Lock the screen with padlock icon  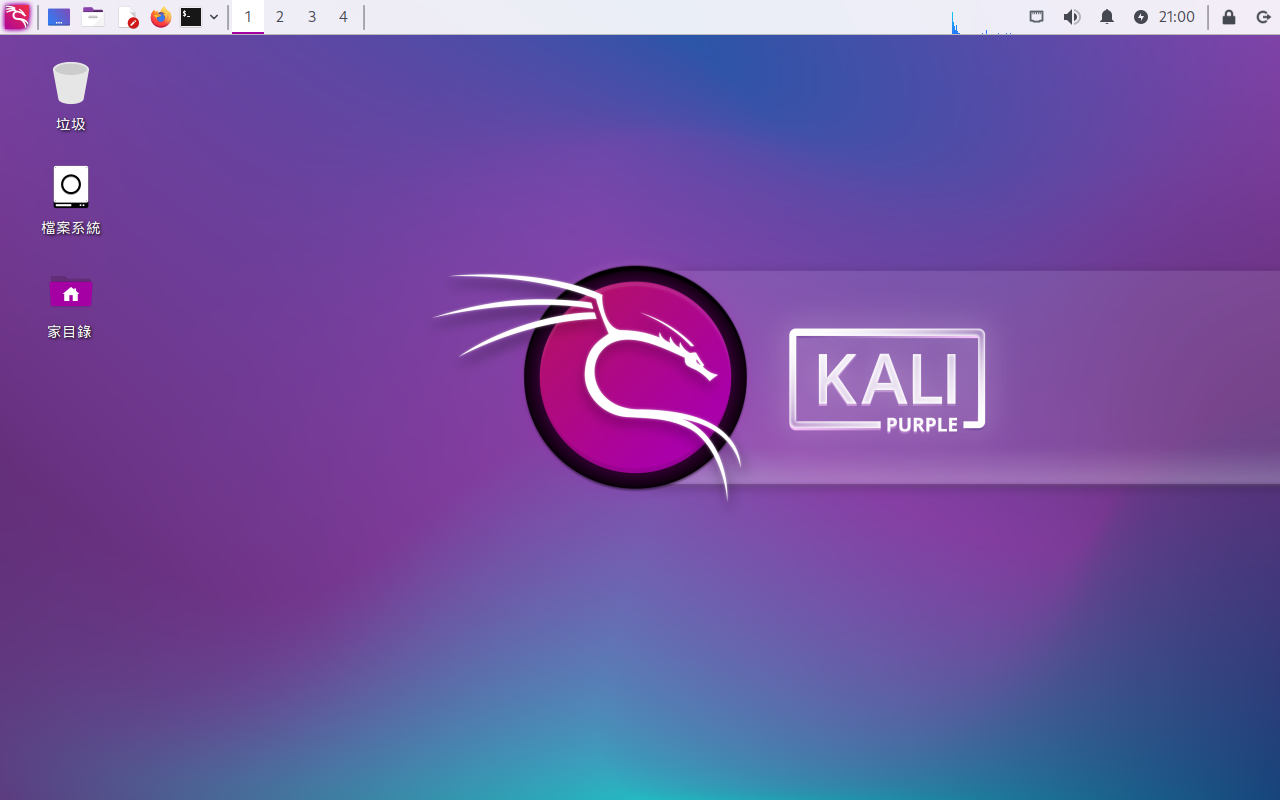1229,17
